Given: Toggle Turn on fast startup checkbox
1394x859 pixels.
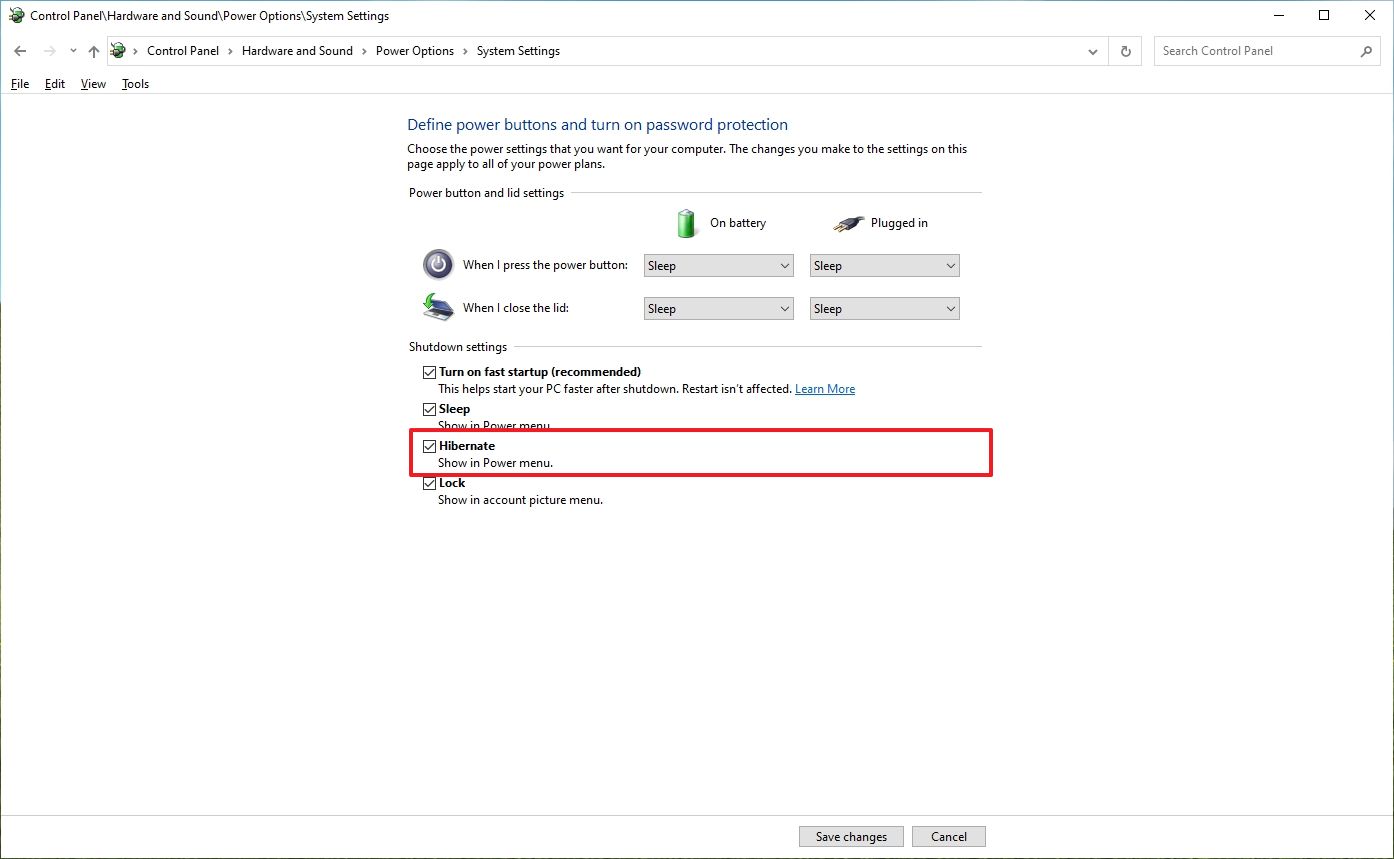Looking at the screenshot, I should tap(430, 372).
